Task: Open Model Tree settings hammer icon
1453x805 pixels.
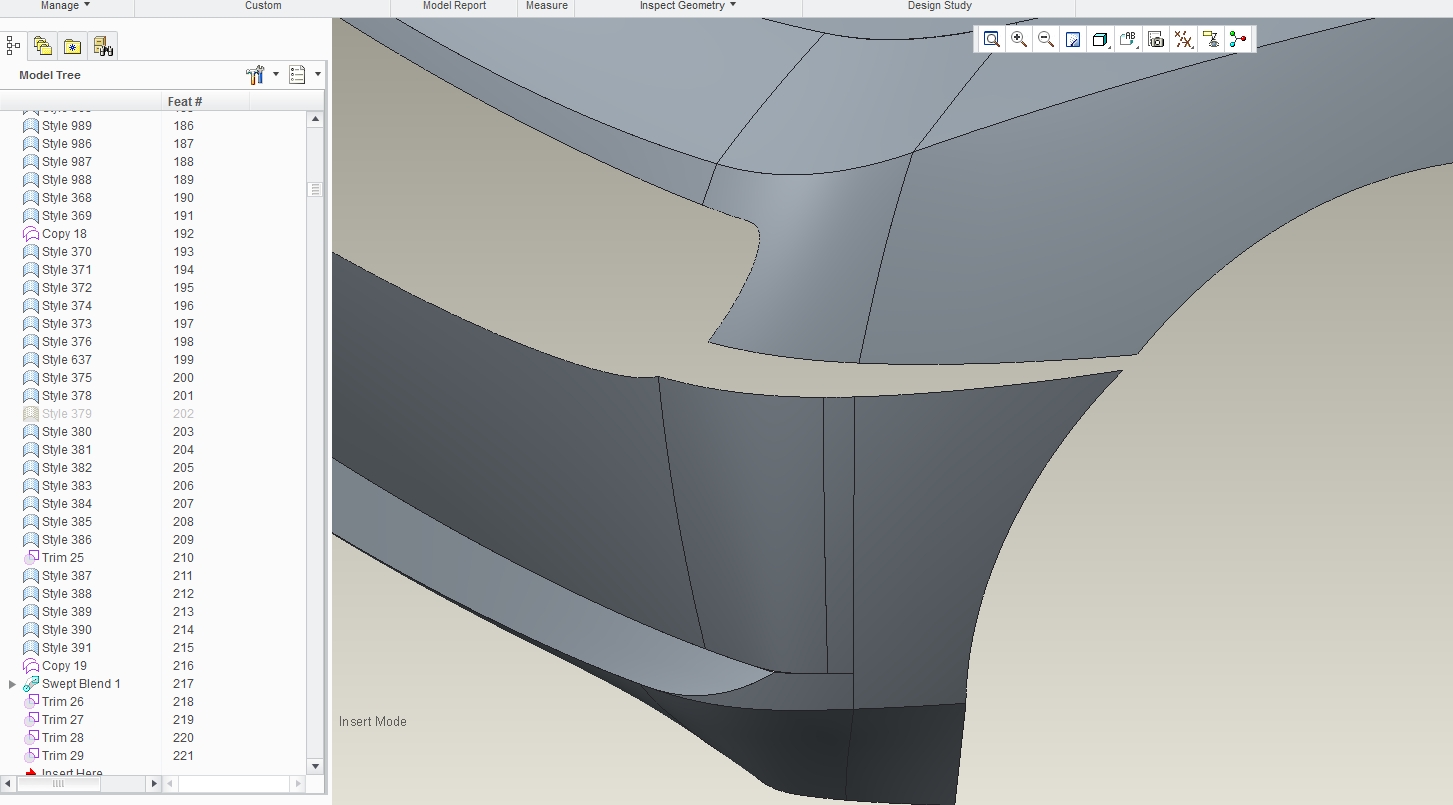Action: pos(254,75)
